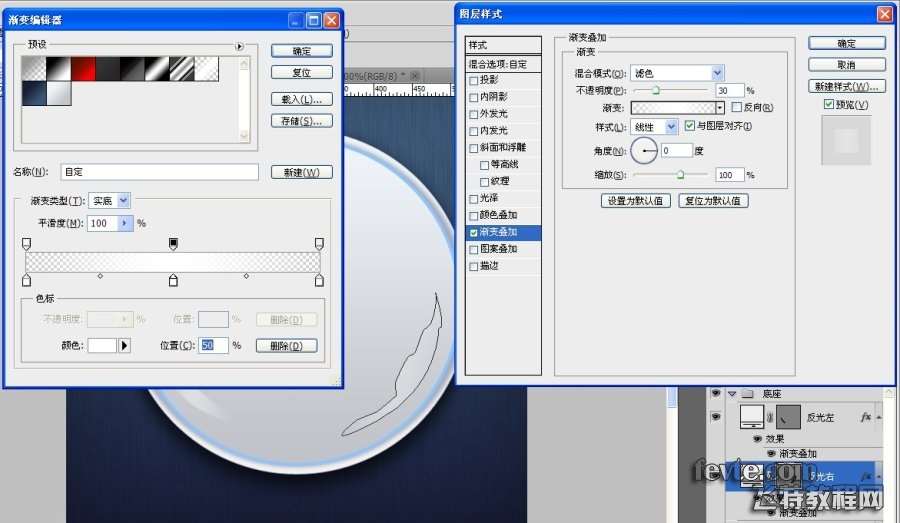Click the mask link icon on 反光左 layer
The image size is (900, 523).
(770, 417)
